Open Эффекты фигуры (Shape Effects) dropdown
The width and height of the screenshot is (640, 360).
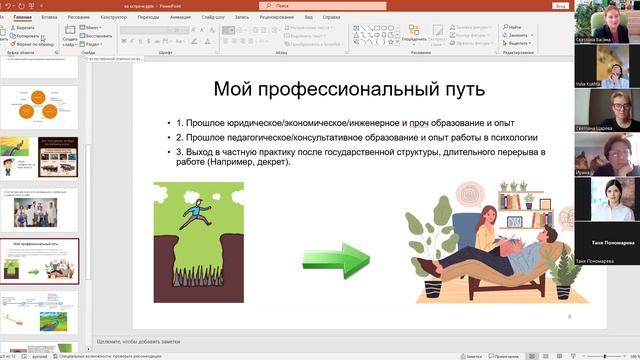[x=471, y=43]
